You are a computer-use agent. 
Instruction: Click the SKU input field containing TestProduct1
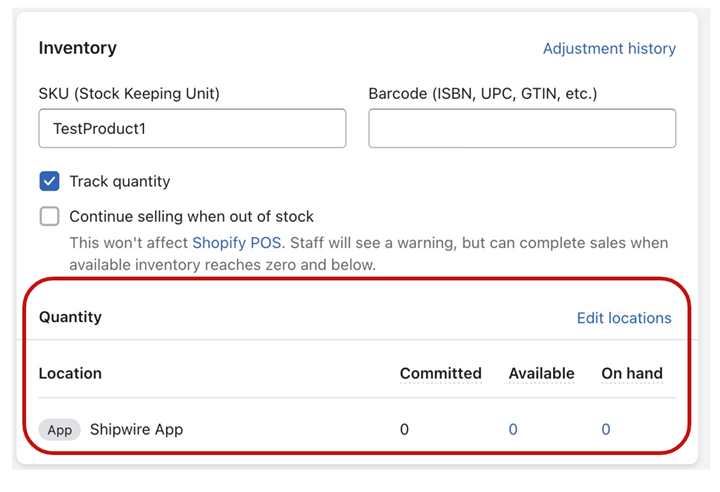point(192,129)
